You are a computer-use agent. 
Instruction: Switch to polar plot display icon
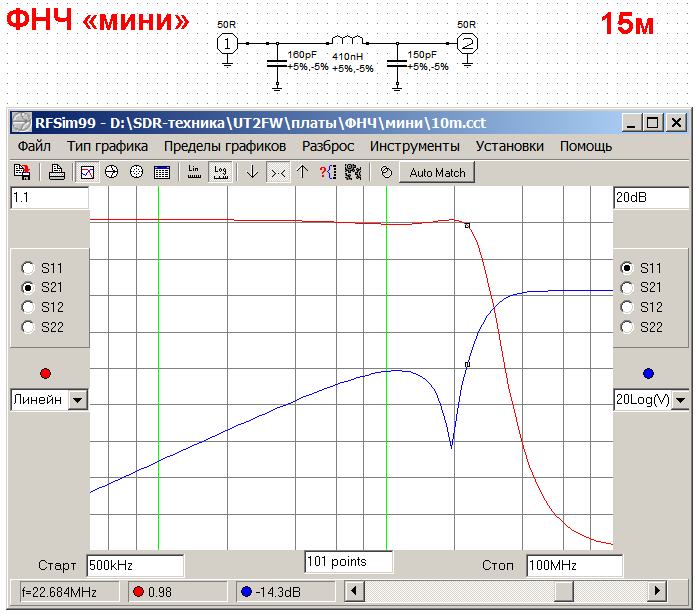(136, 172)
